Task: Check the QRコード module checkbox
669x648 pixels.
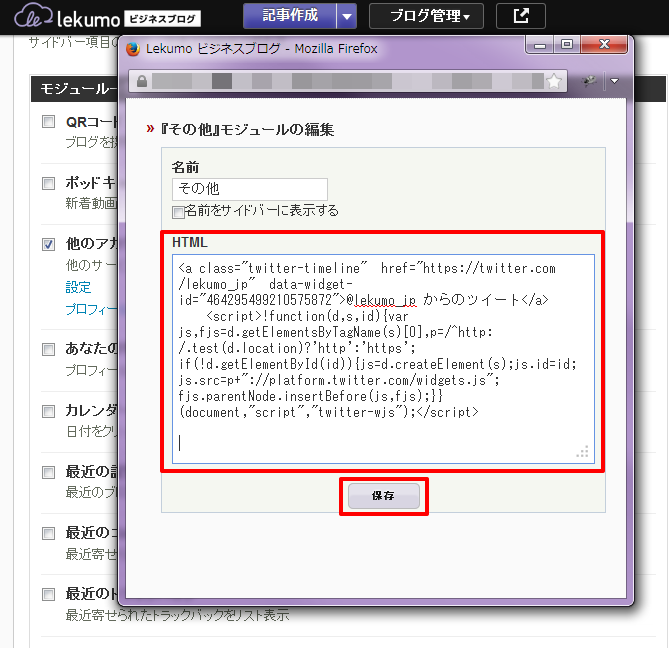Action: (48, 122)
